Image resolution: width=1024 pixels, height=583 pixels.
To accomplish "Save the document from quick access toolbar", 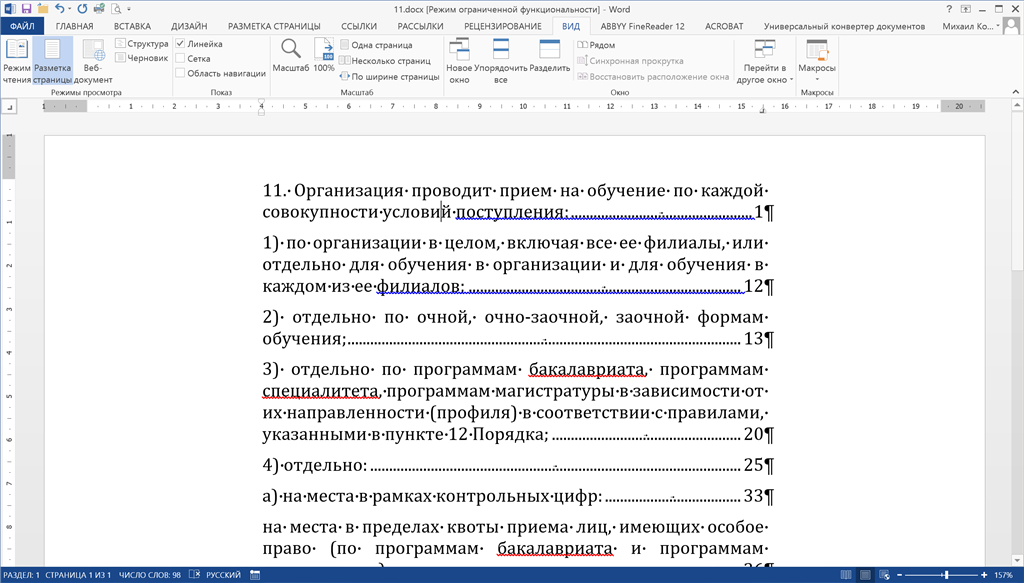I will pyautogui.click(x=27, y=9).
